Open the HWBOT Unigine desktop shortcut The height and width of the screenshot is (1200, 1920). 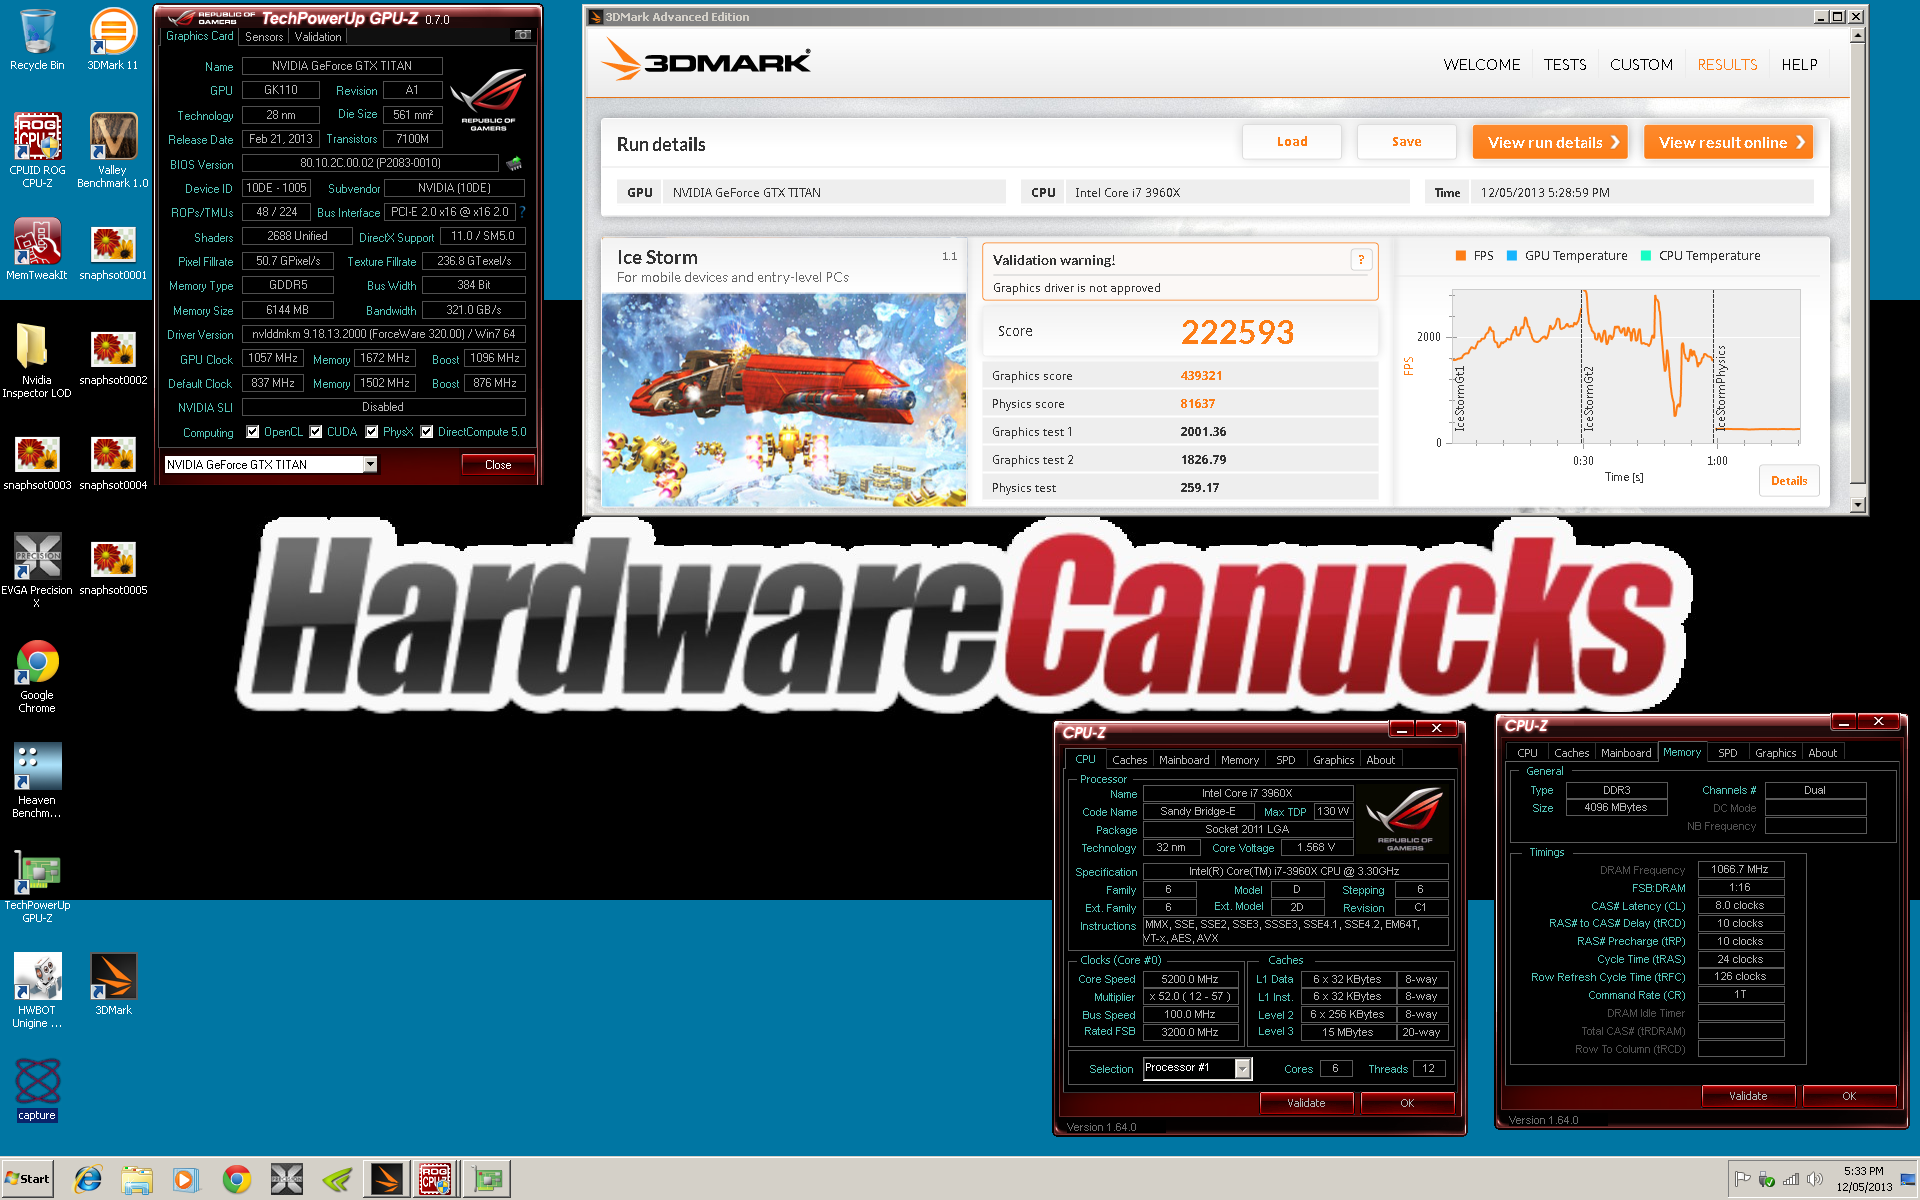coord(37,991)
